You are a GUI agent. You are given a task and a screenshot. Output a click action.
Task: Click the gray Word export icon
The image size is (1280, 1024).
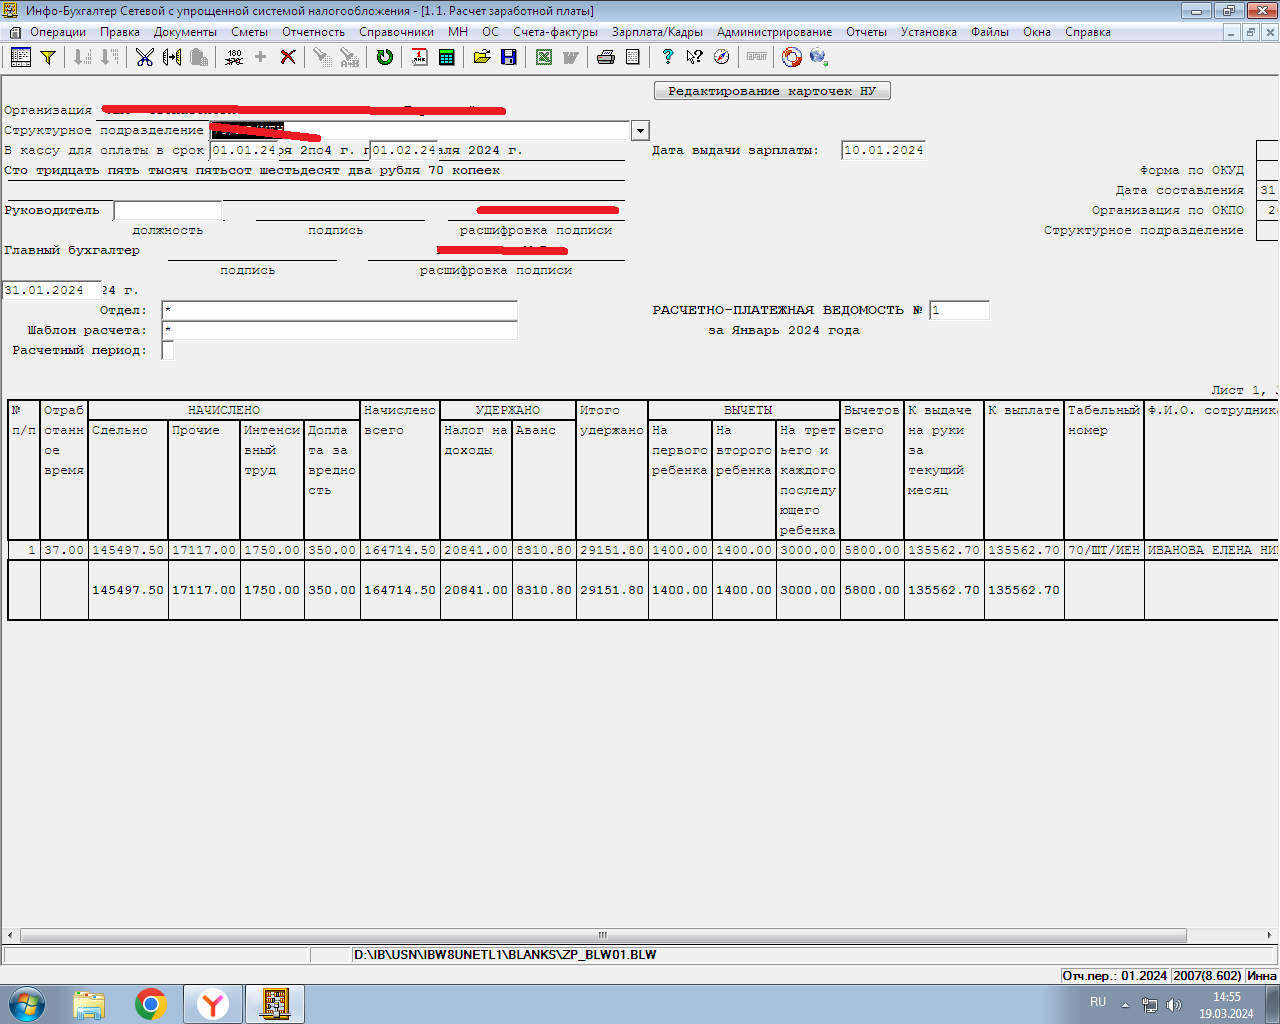pyautogui.click(x=571, y=57)
